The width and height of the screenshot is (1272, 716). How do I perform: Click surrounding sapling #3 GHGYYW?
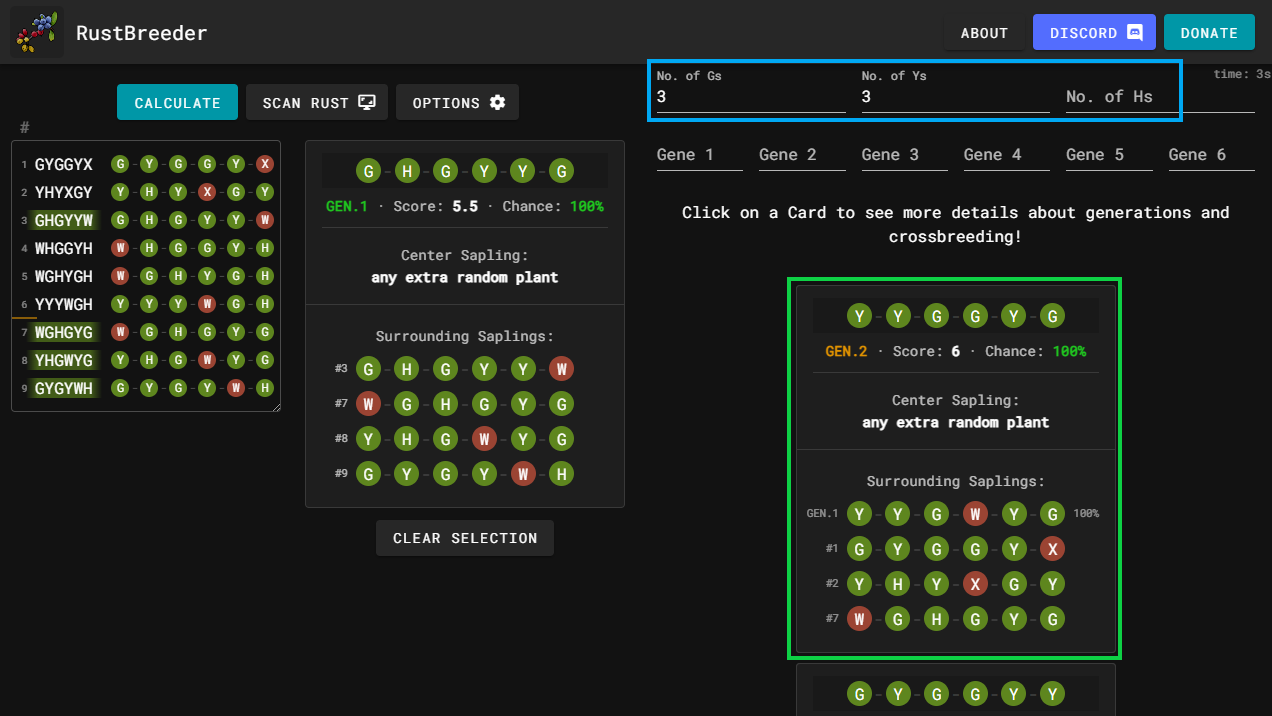coord(465,369)
